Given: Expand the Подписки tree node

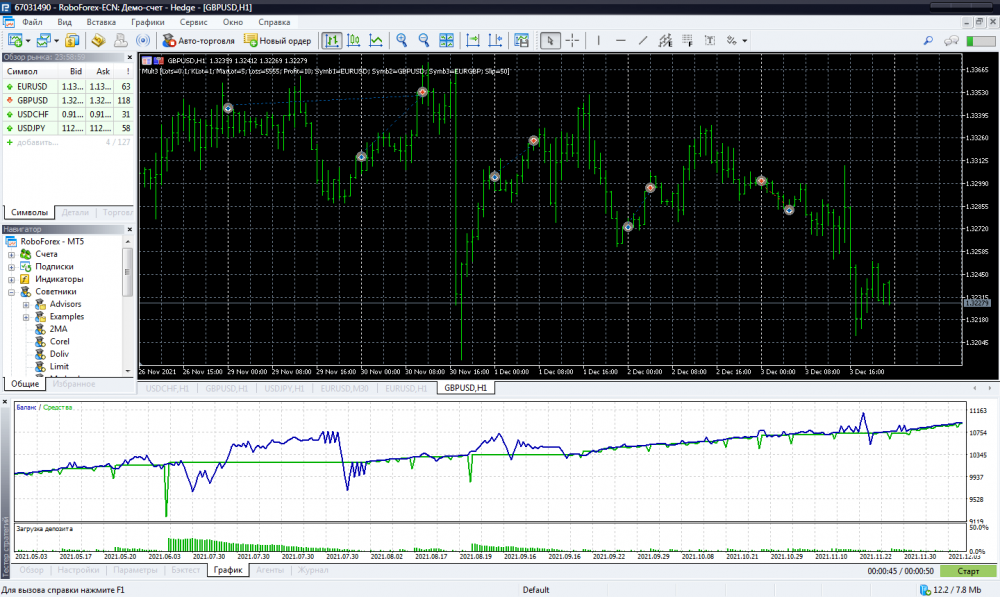Looking at the screenshot, I should pos(11,267).
